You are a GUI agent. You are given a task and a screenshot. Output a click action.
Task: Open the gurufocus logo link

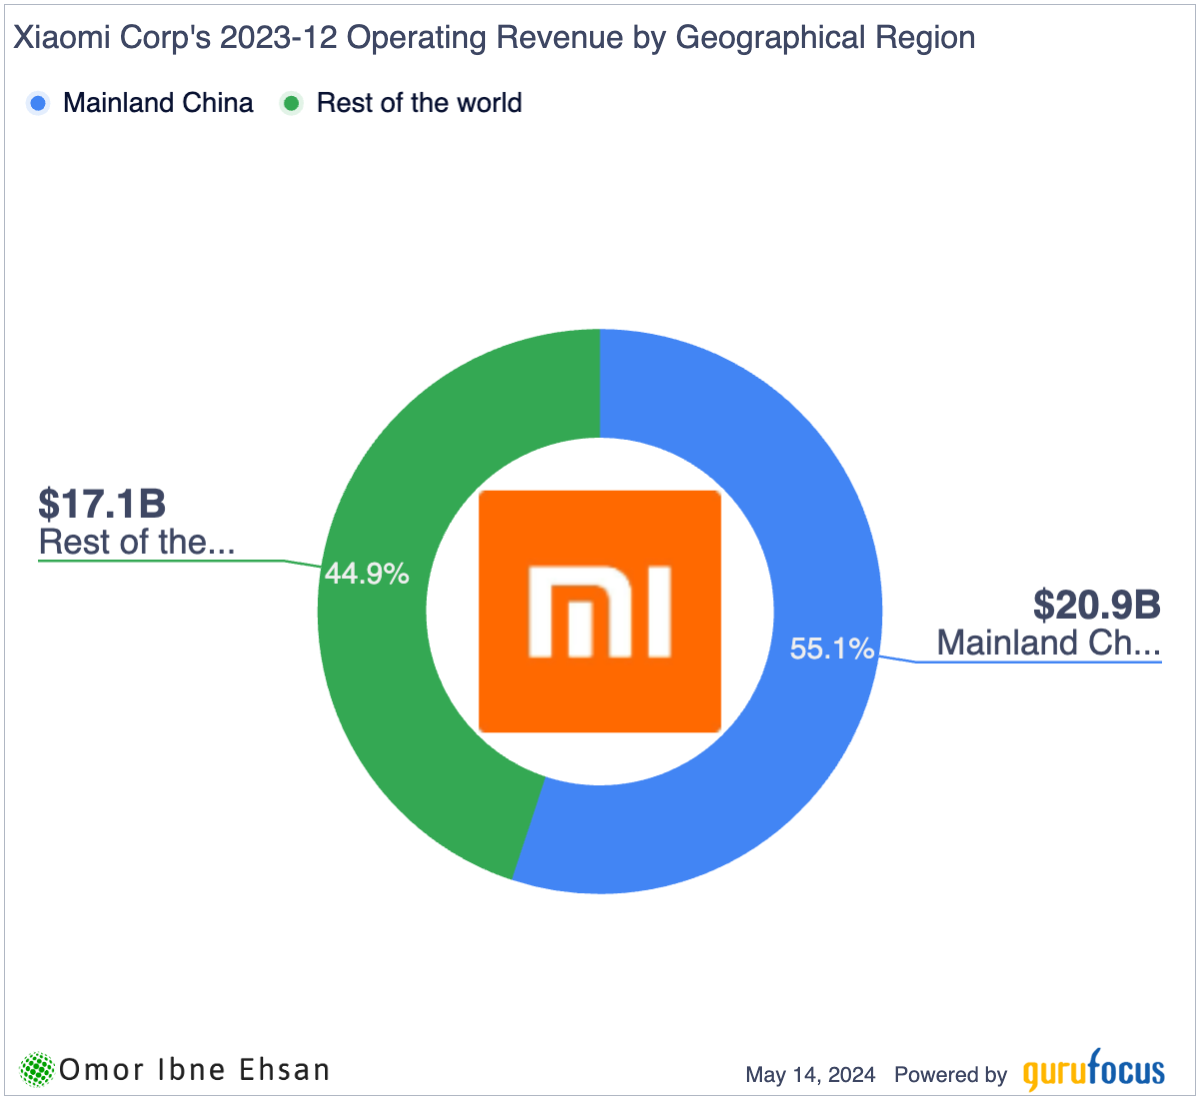tap(1094, 1071)
